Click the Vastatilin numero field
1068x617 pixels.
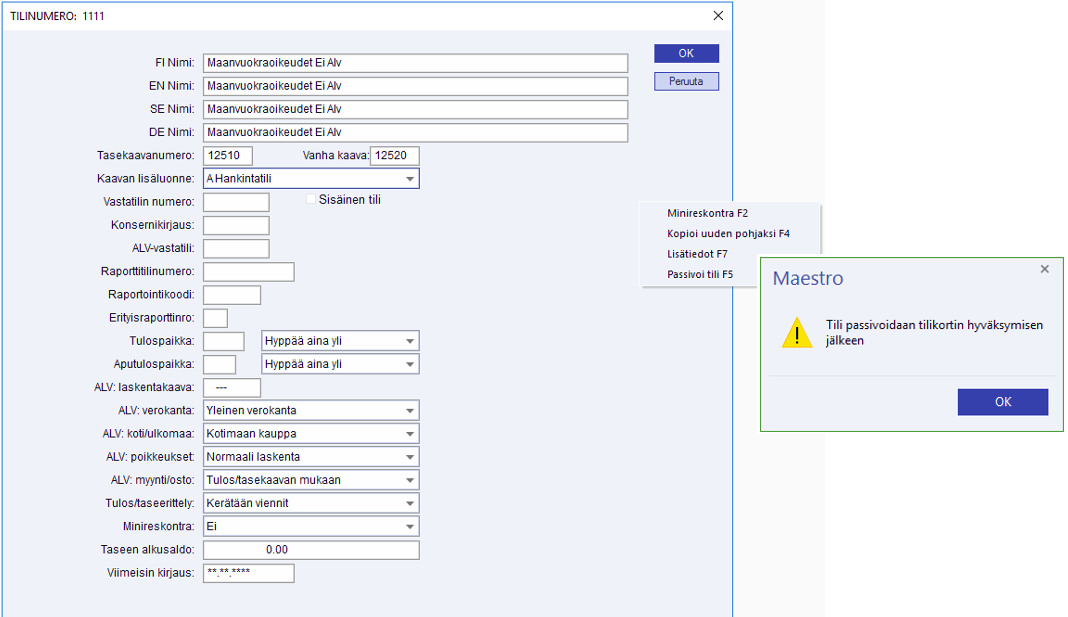(x=236, y=203)
